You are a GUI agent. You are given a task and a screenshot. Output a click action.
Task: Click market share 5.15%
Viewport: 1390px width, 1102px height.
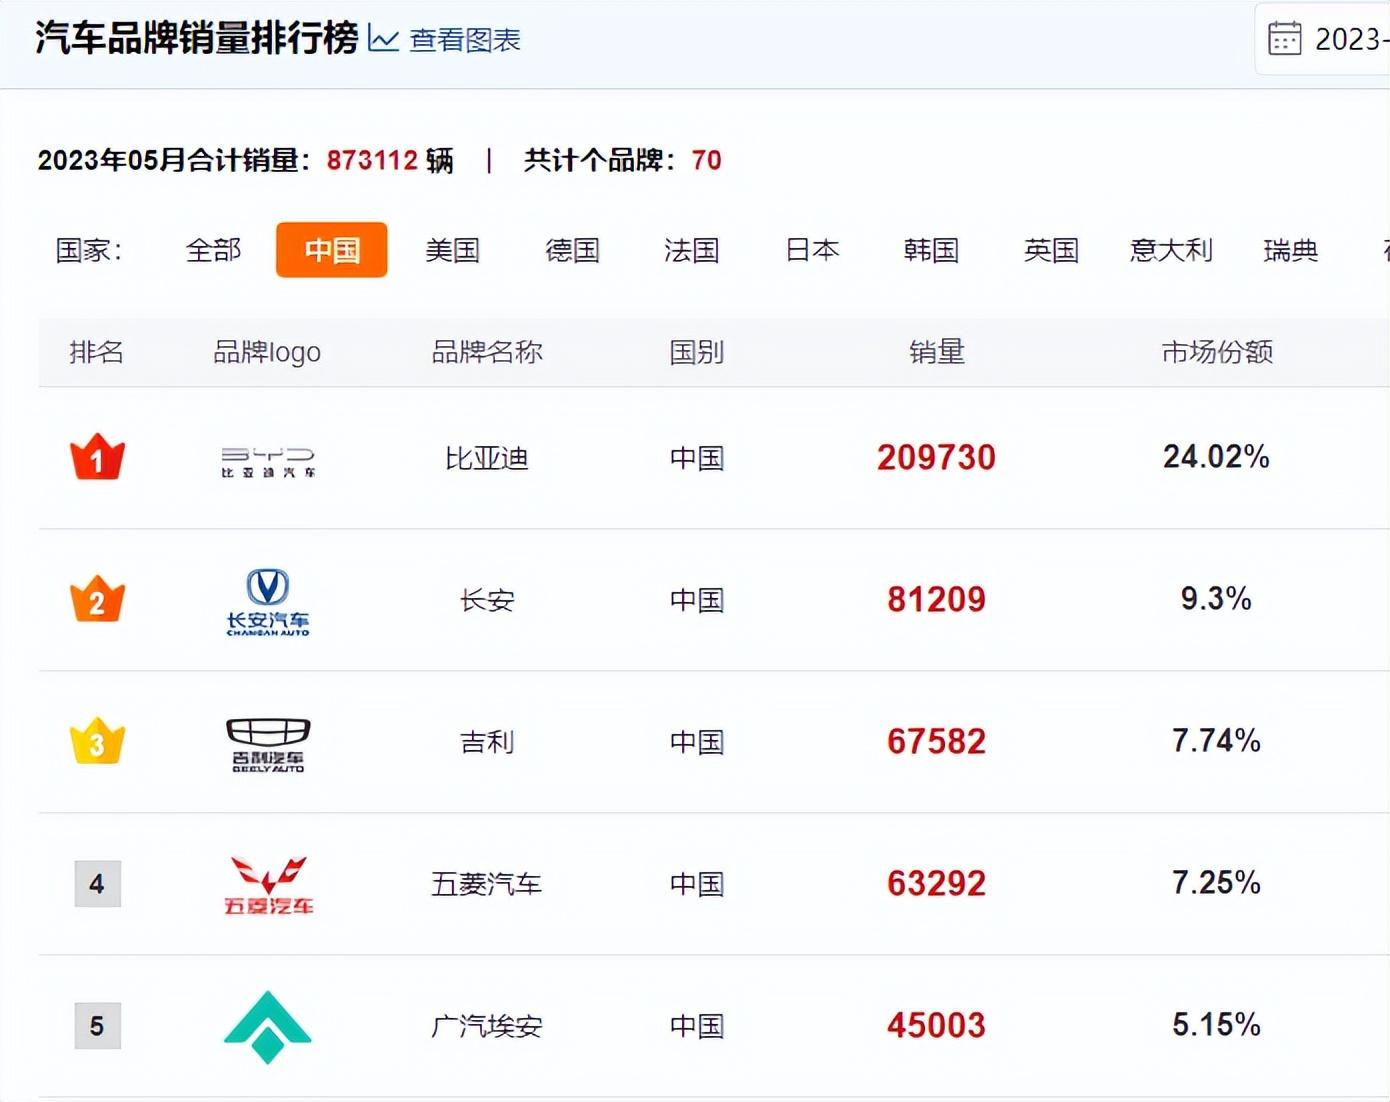pos(1217,1025)
